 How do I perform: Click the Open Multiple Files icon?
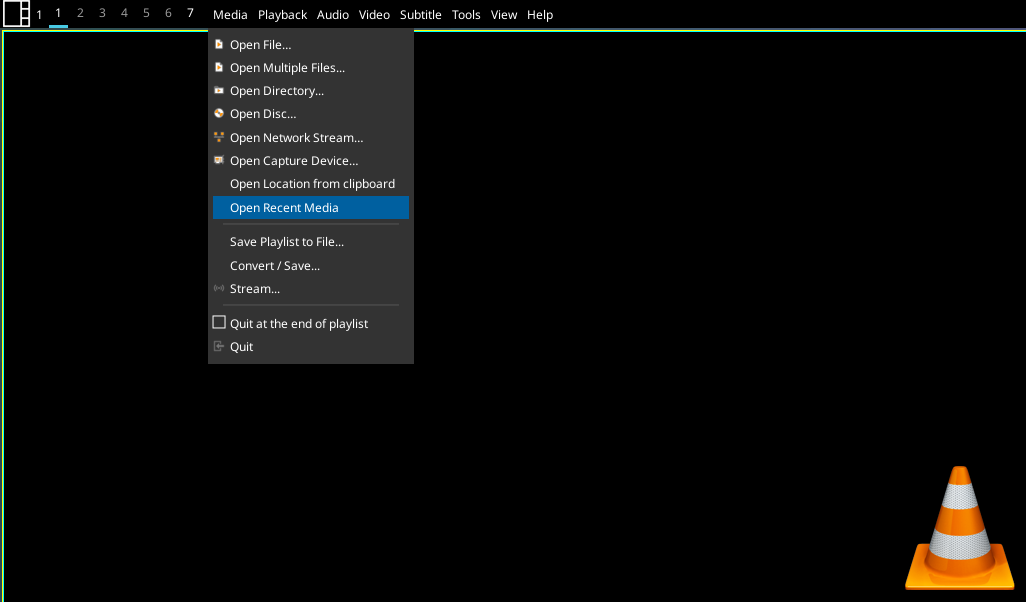pyautogui.click(x=219, y=67)
